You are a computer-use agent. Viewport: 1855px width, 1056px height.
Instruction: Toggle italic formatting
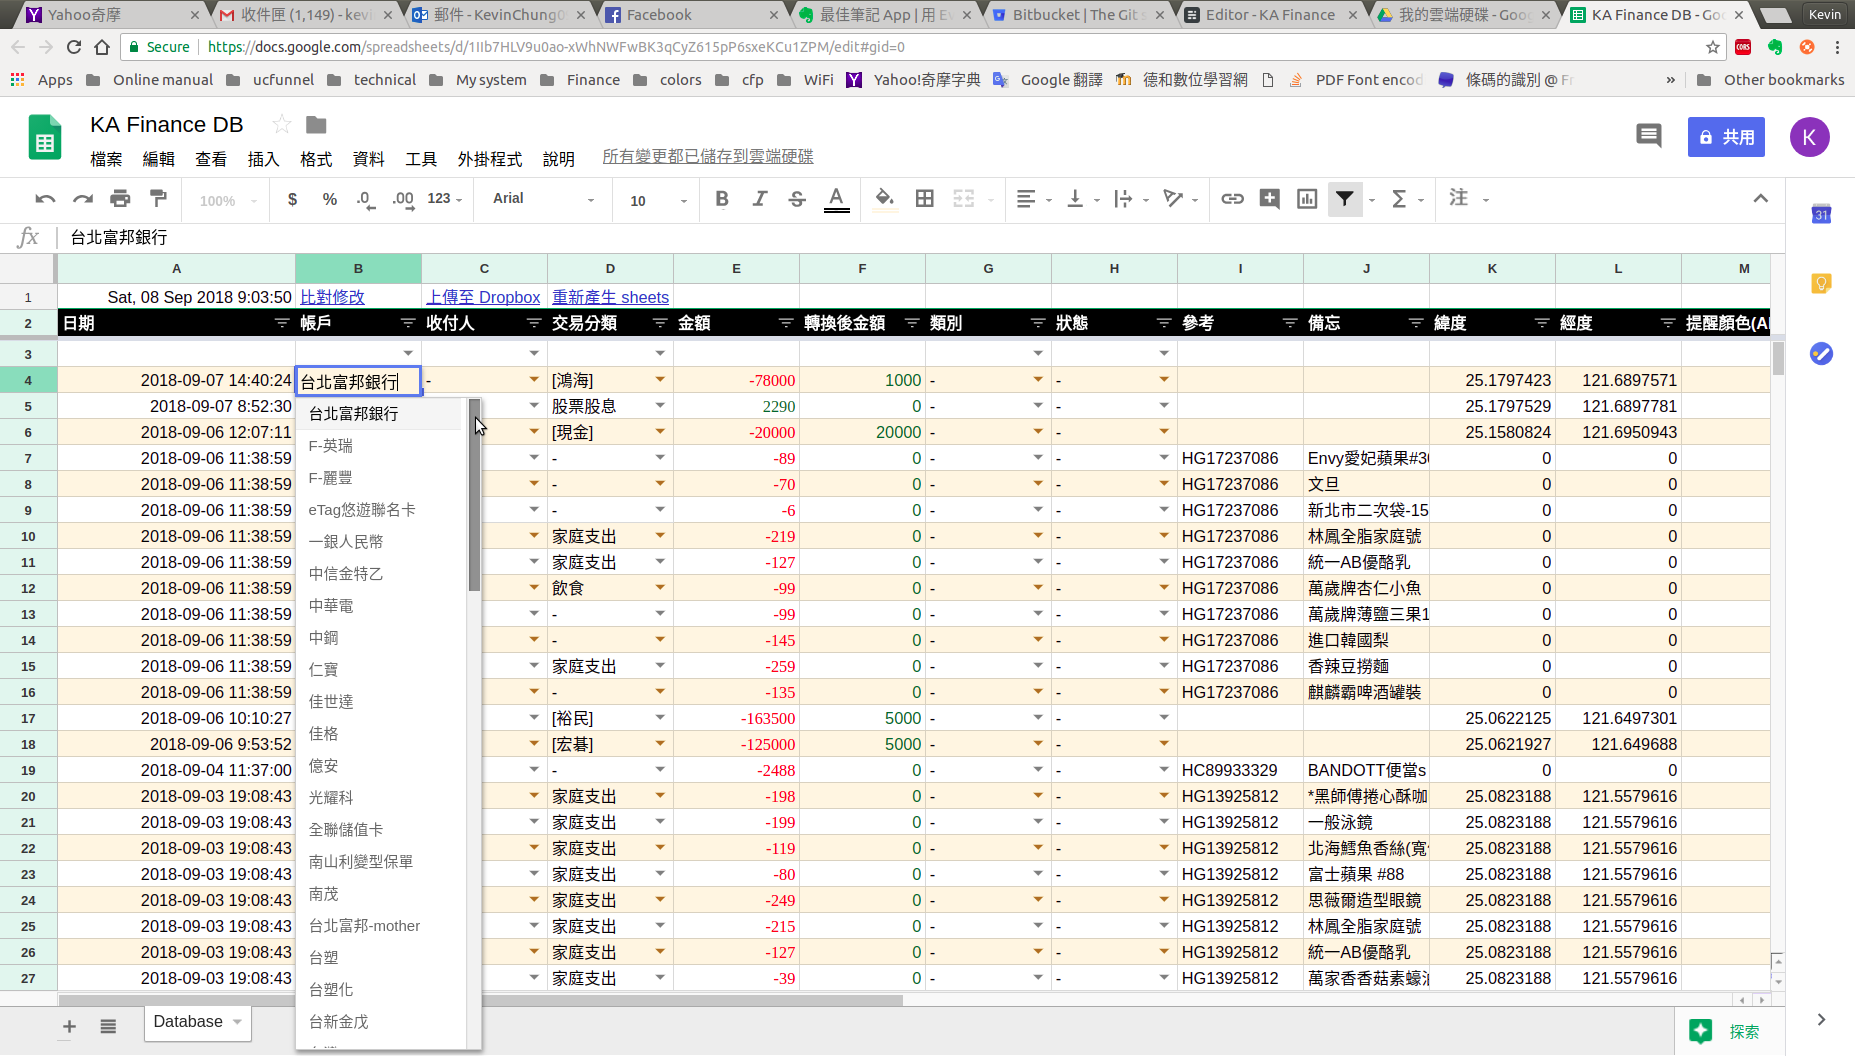[x=760, y=199]
